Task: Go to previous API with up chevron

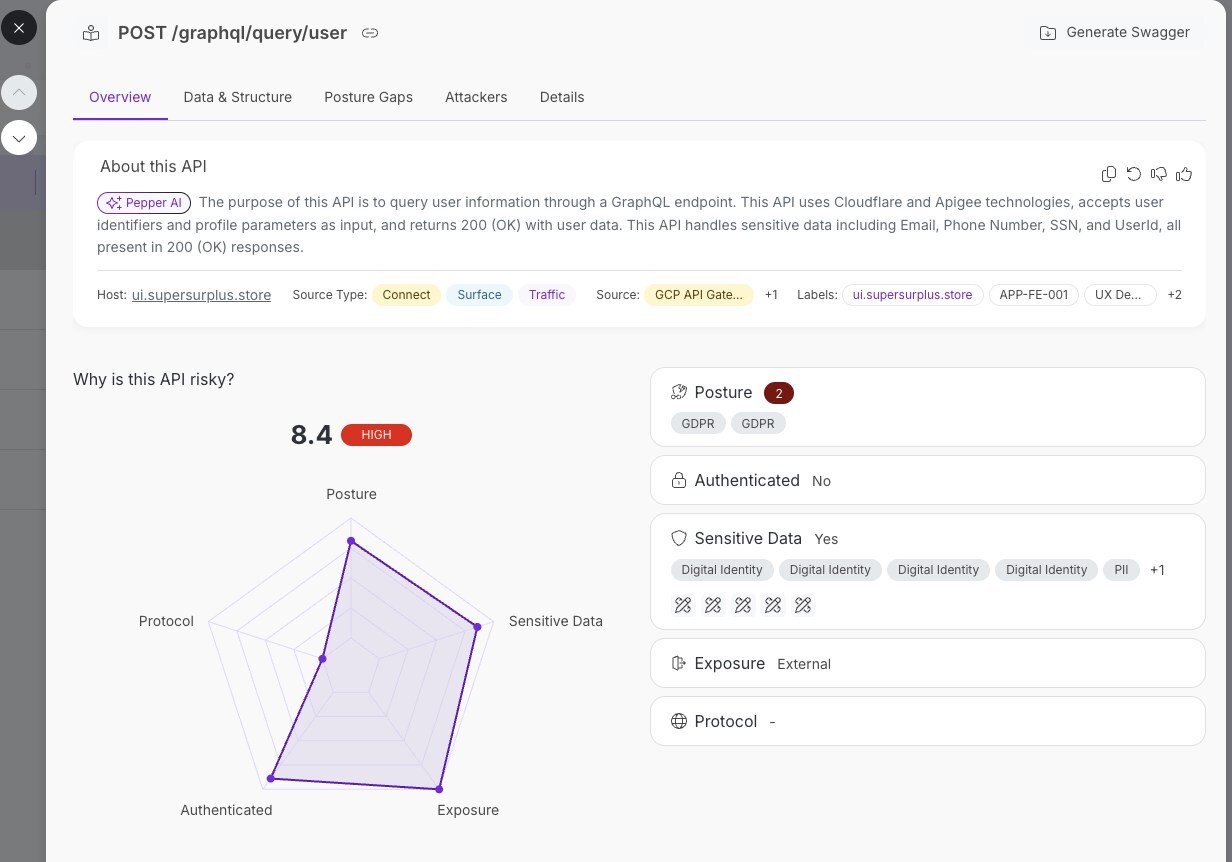Action: coord(19,92)
